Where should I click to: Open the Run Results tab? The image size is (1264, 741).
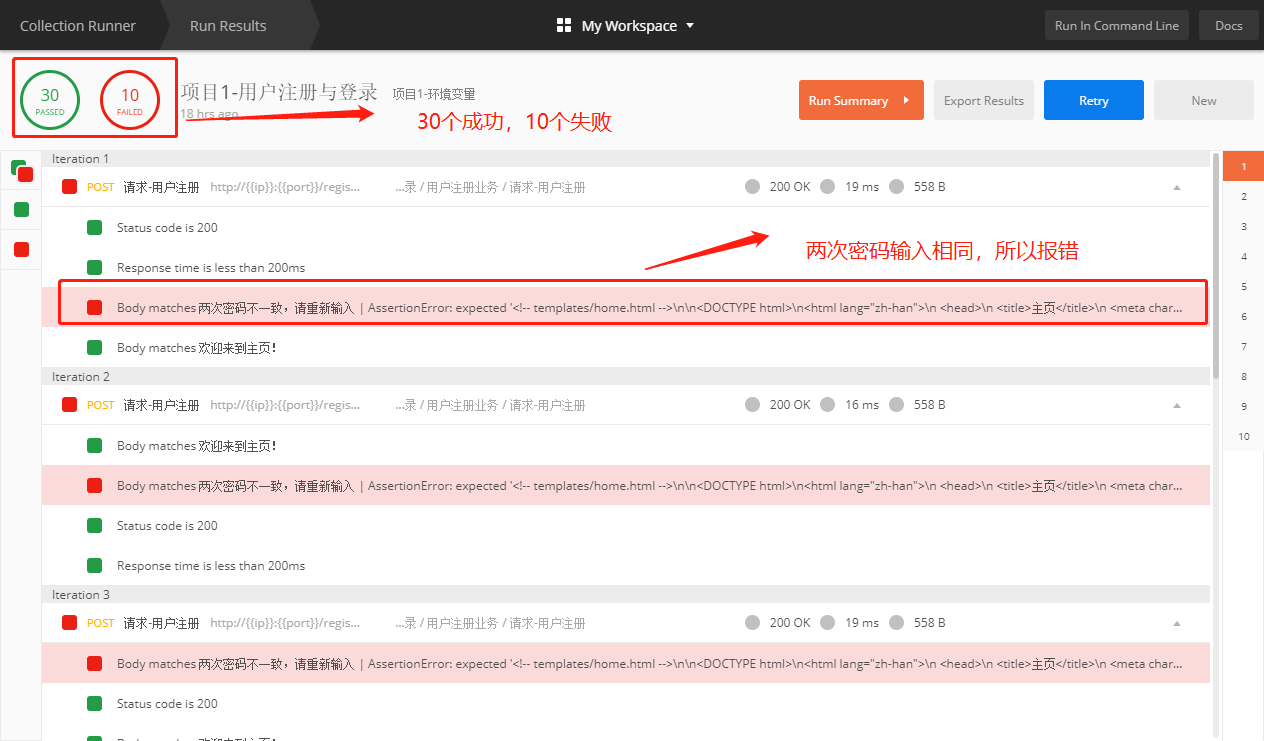click(x=228, y=25)
